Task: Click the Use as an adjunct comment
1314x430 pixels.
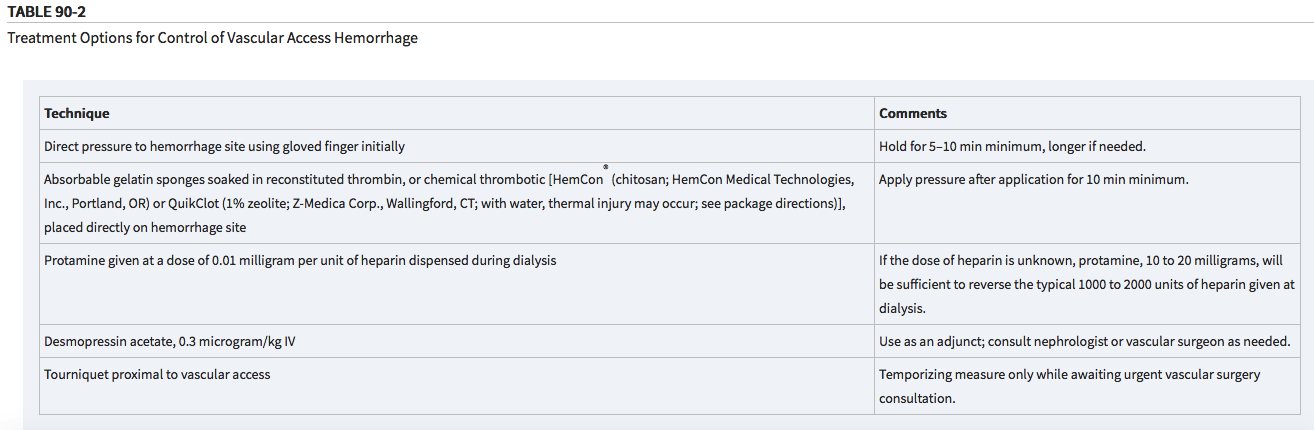Action: click(1084, 341)
